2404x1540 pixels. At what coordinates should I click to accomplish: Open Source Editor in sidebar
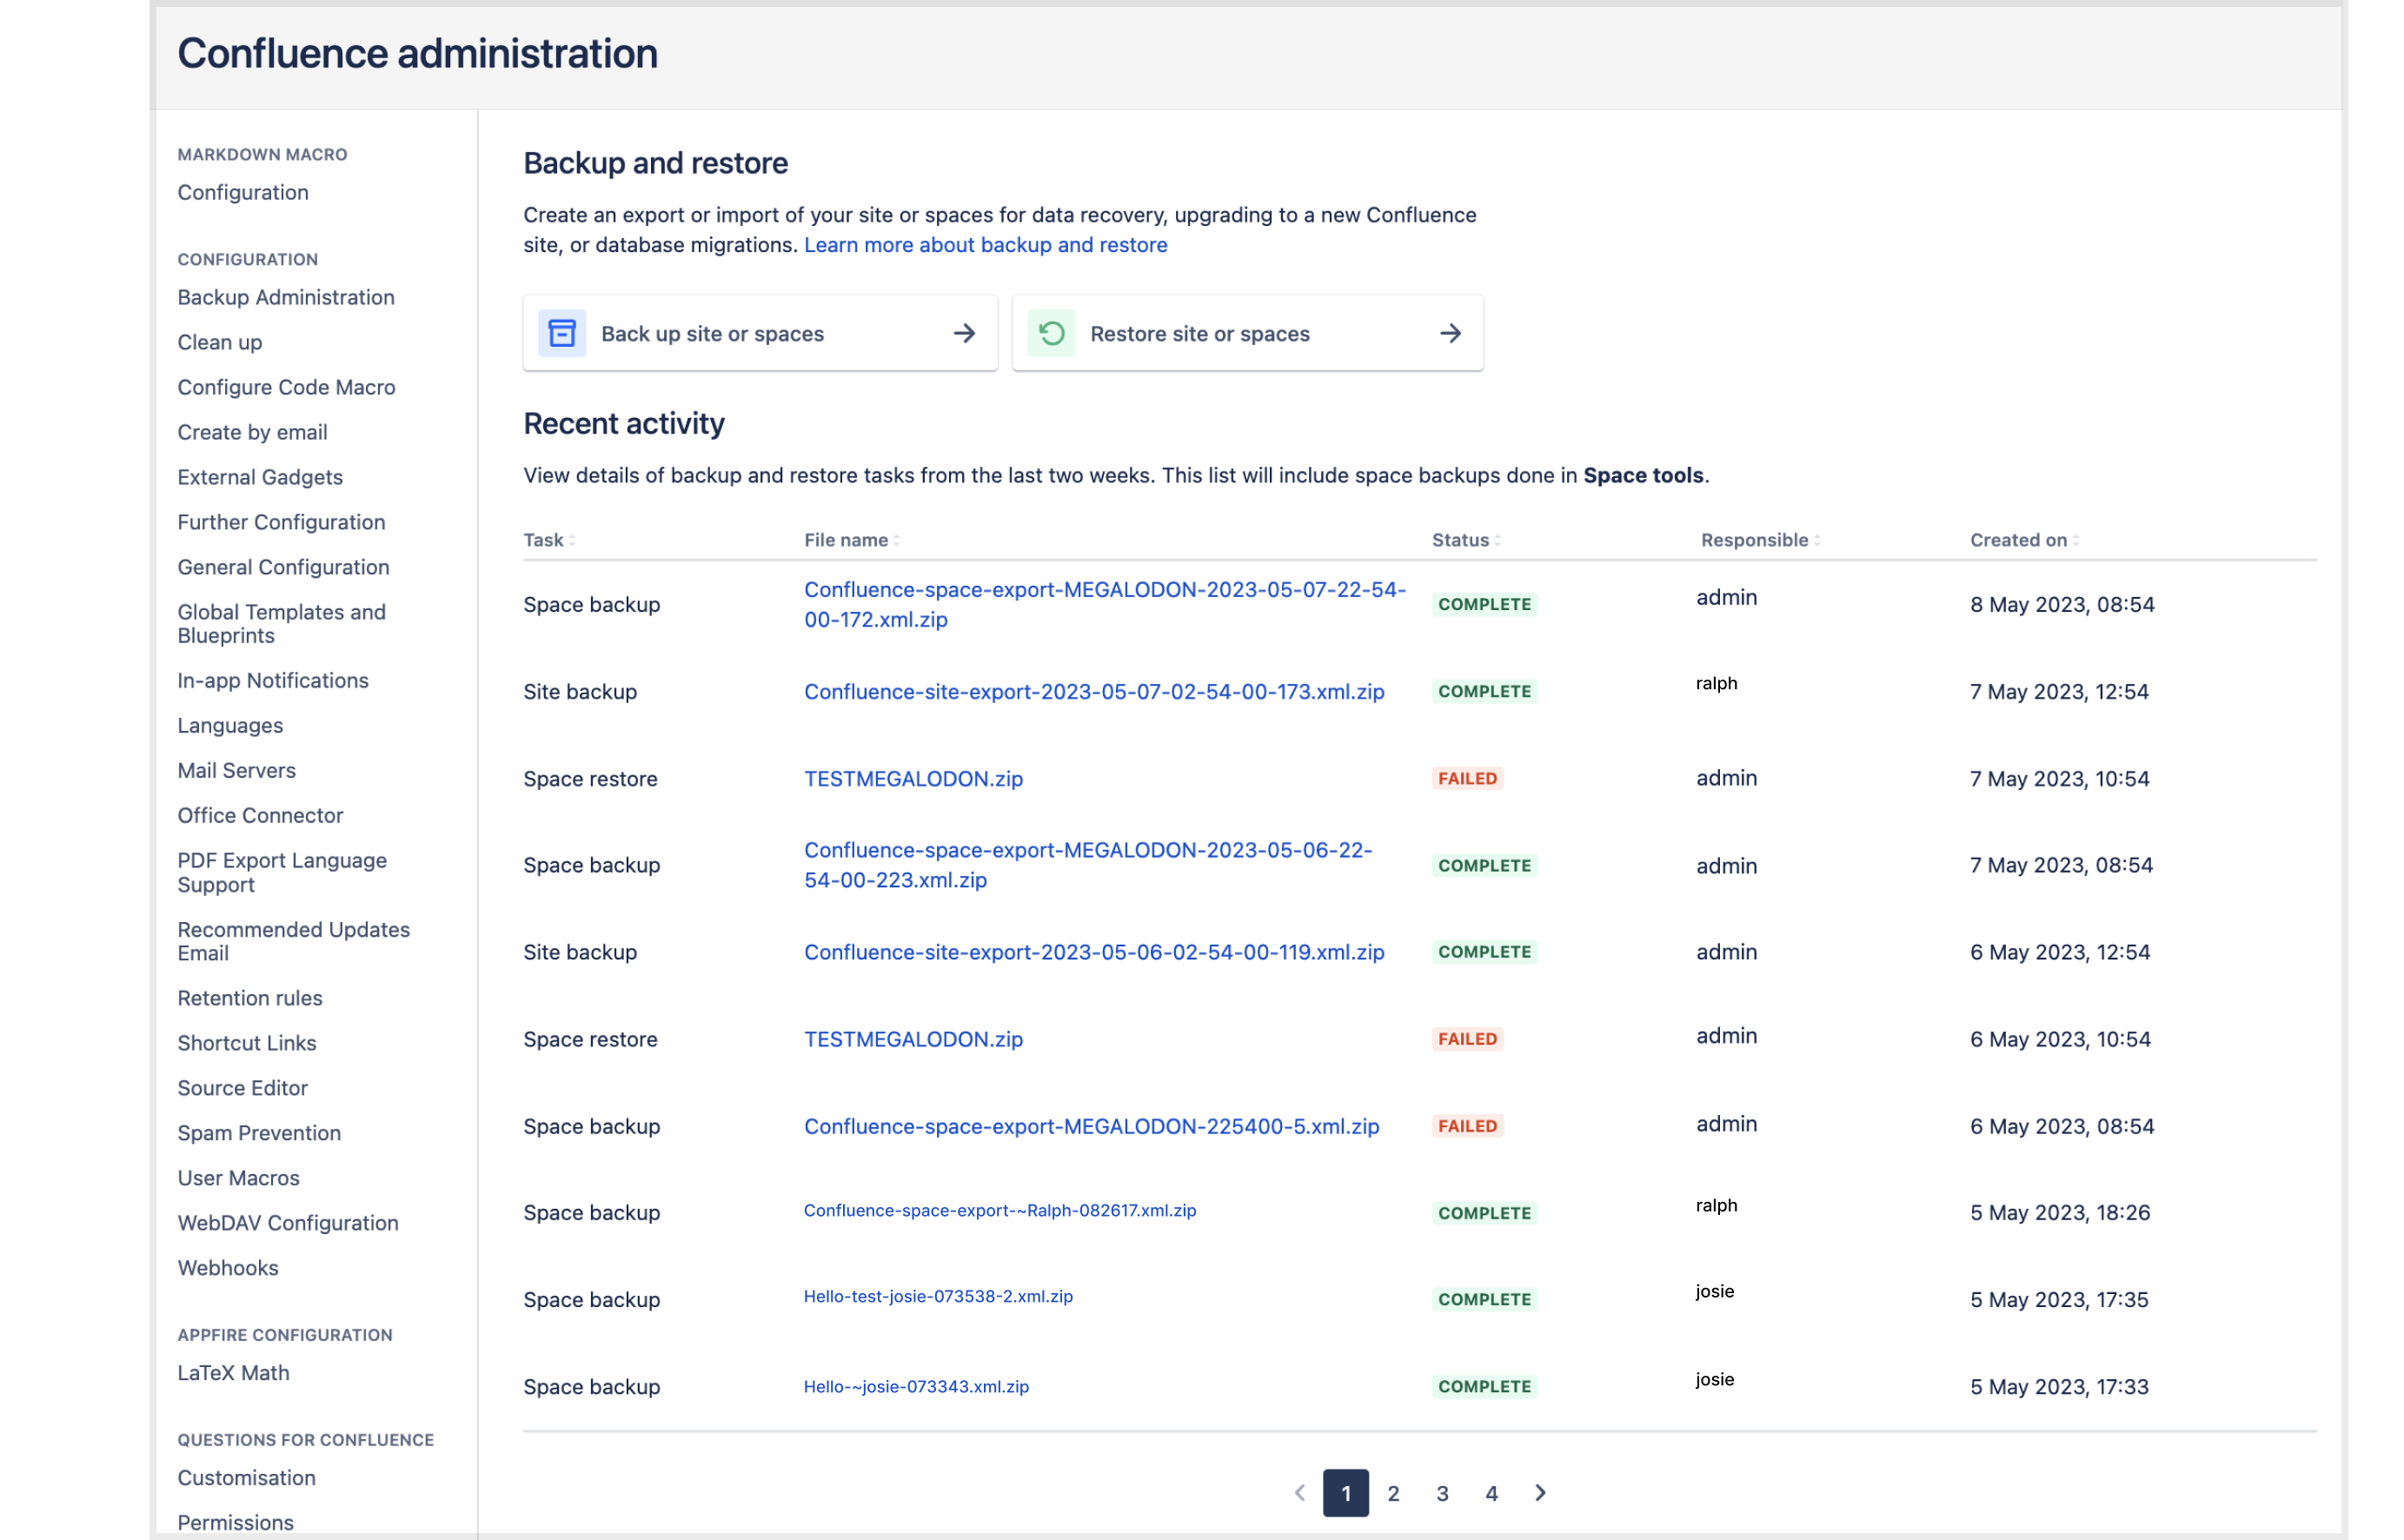tap(243, 1088)
